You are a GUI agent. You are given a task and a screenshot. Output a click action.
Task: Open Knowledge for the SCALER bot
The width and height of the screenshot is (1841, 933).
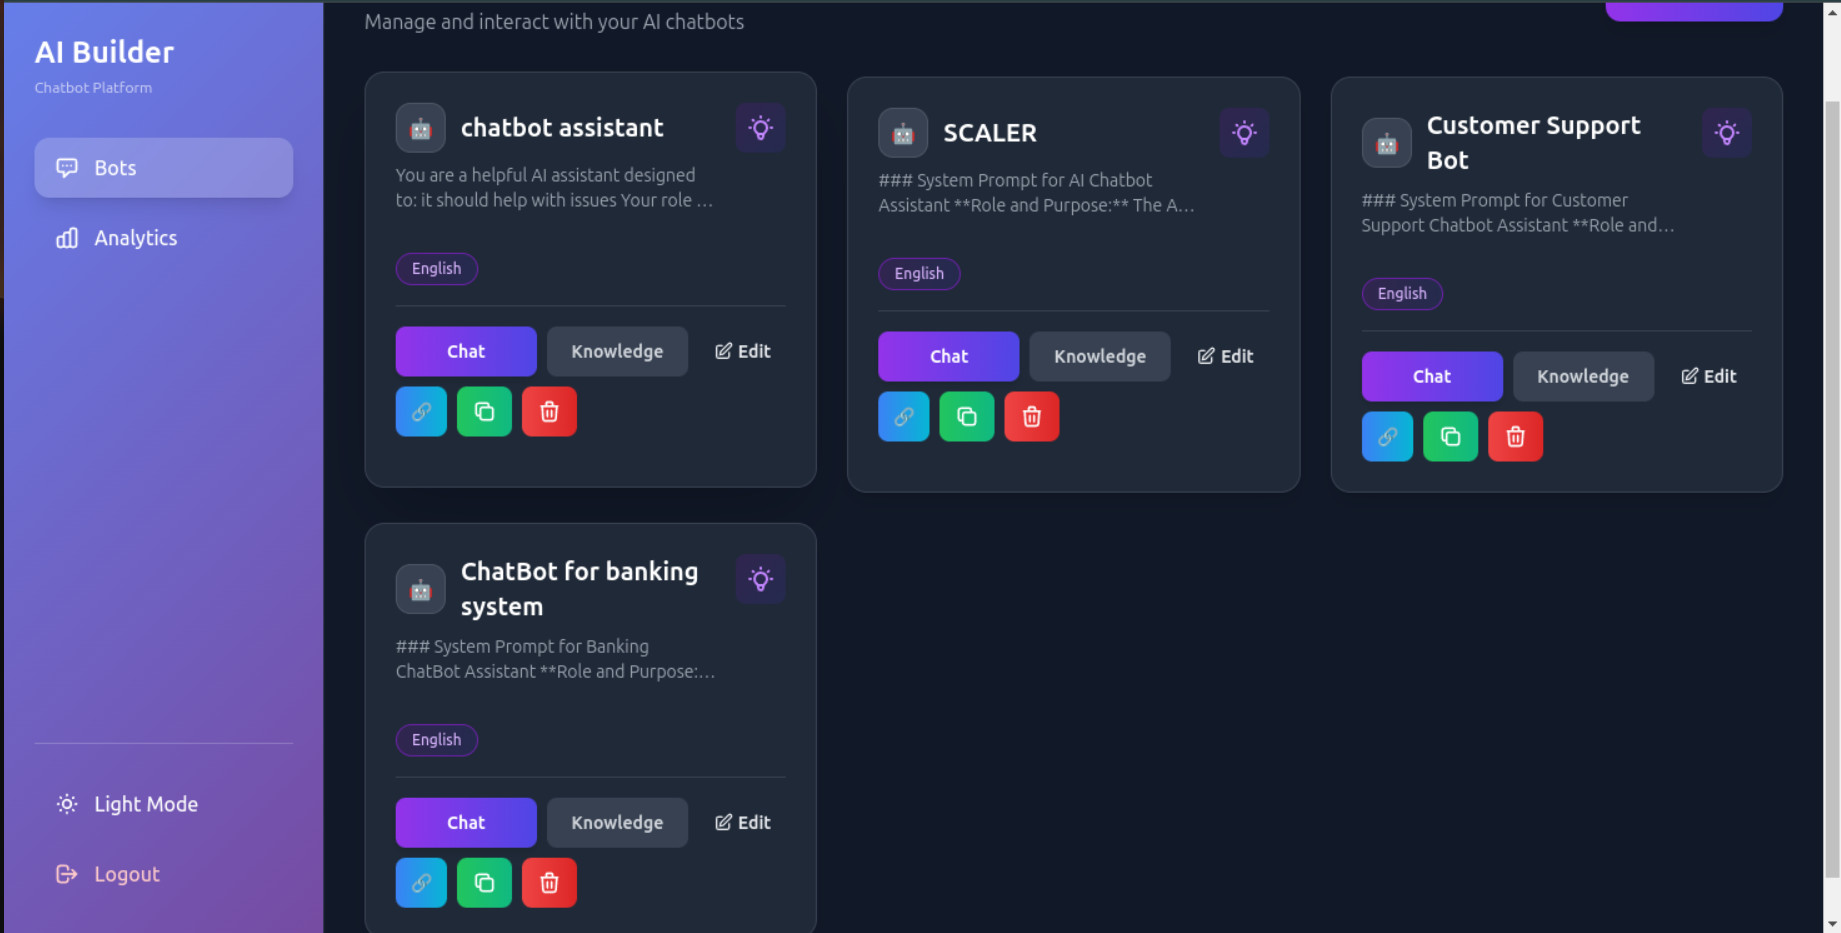1099,357
